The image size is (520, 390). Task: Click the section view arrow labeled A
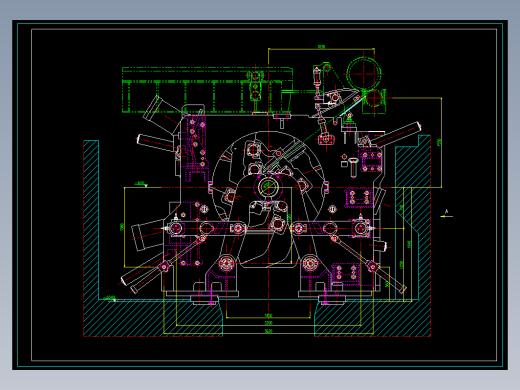point(446,214)
